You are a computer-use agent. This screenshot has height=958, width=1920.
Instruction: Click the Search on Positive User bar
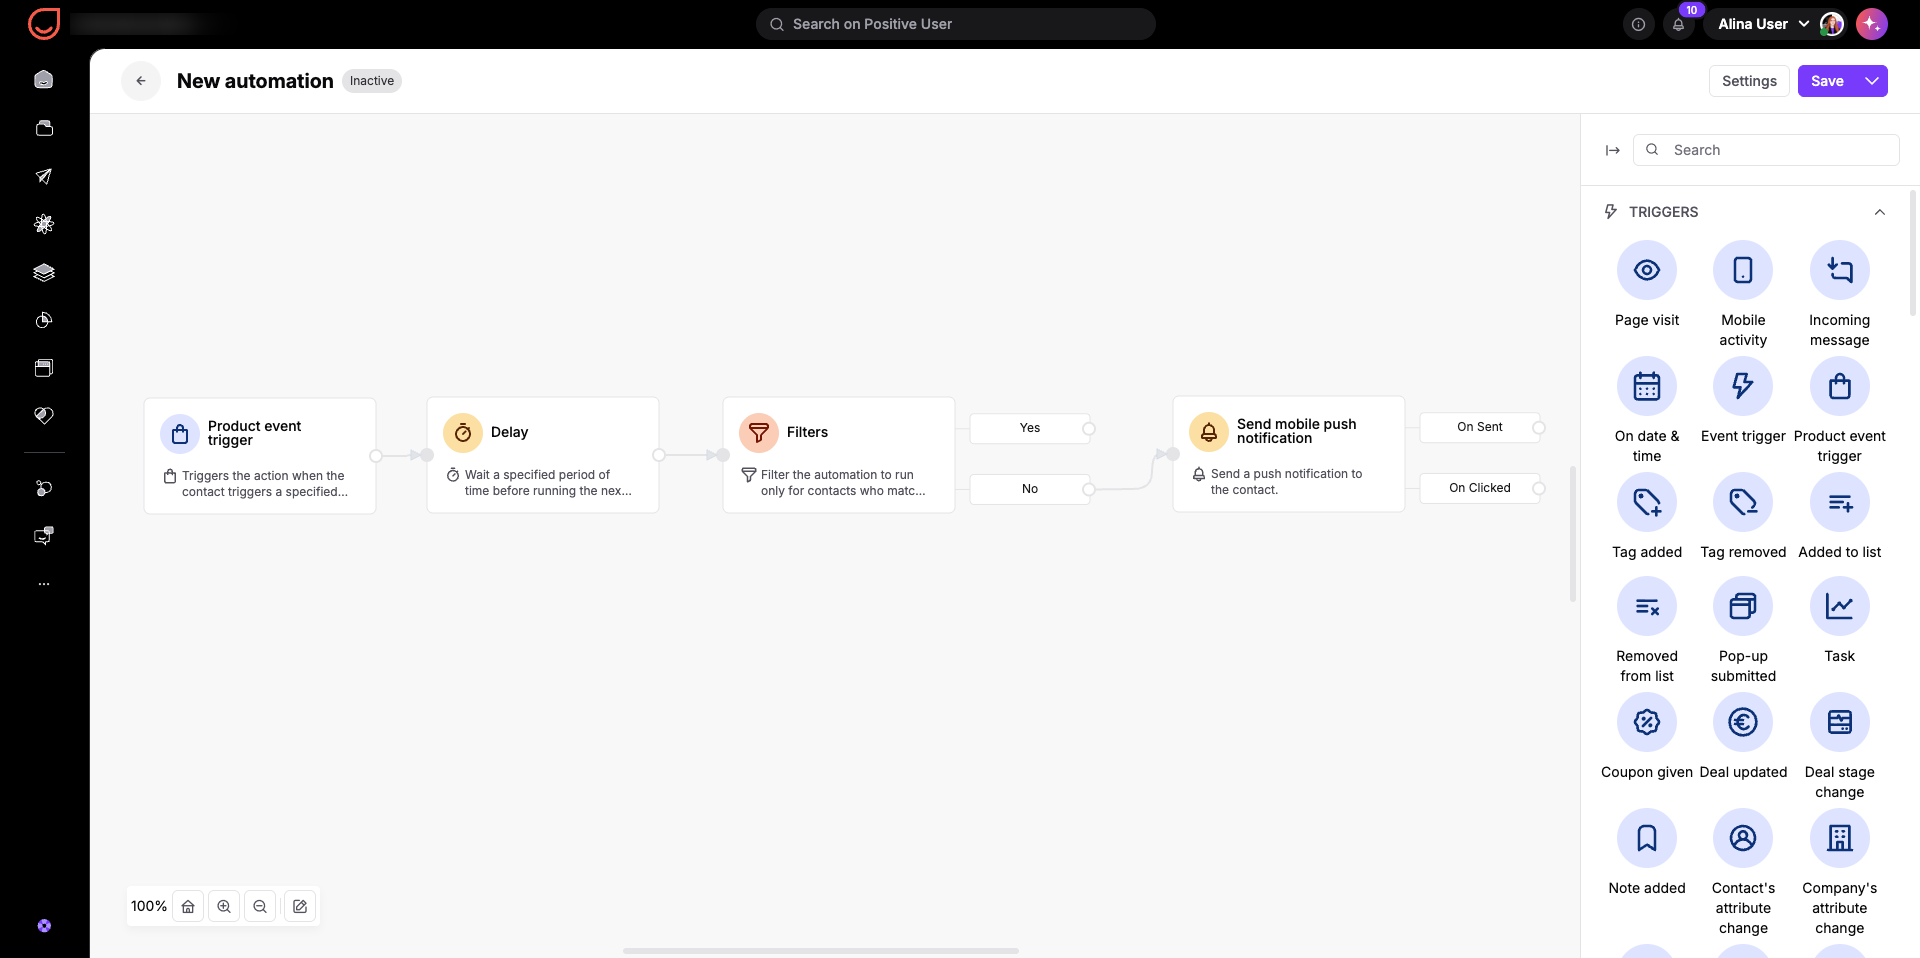955,24
